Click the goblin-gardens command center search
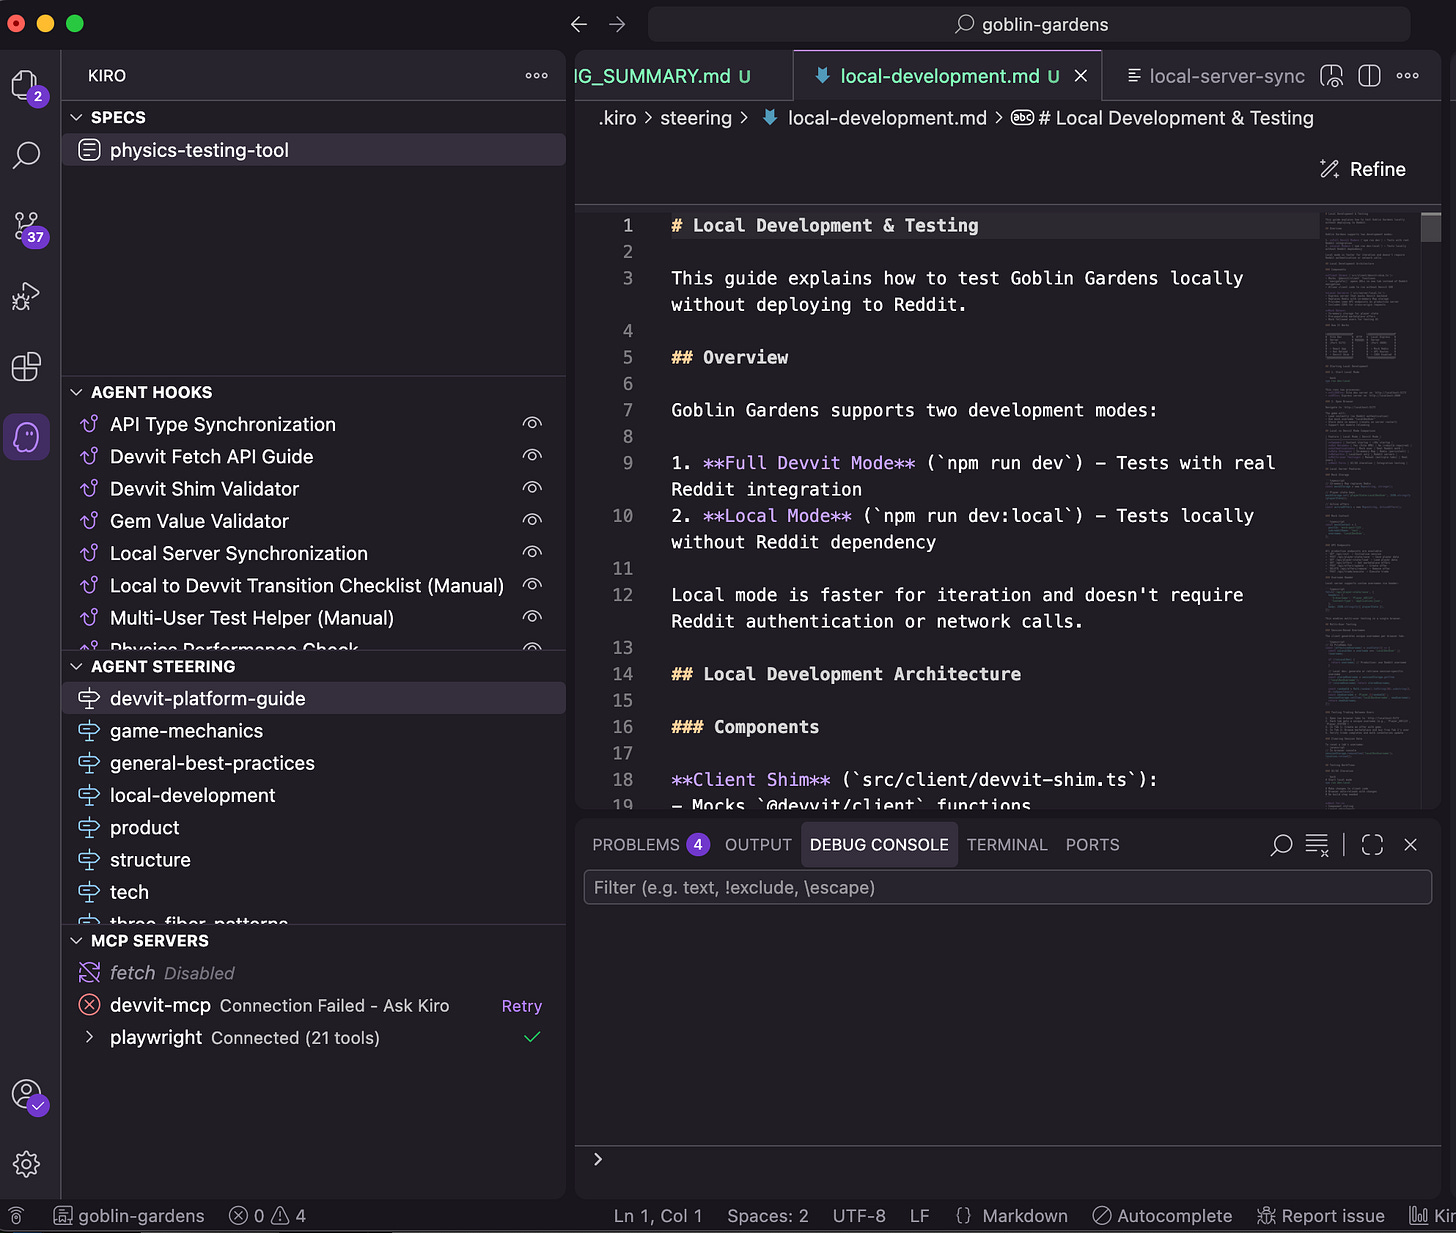The height and width of the screenshot is (1233, 1456). (1029, 24)
